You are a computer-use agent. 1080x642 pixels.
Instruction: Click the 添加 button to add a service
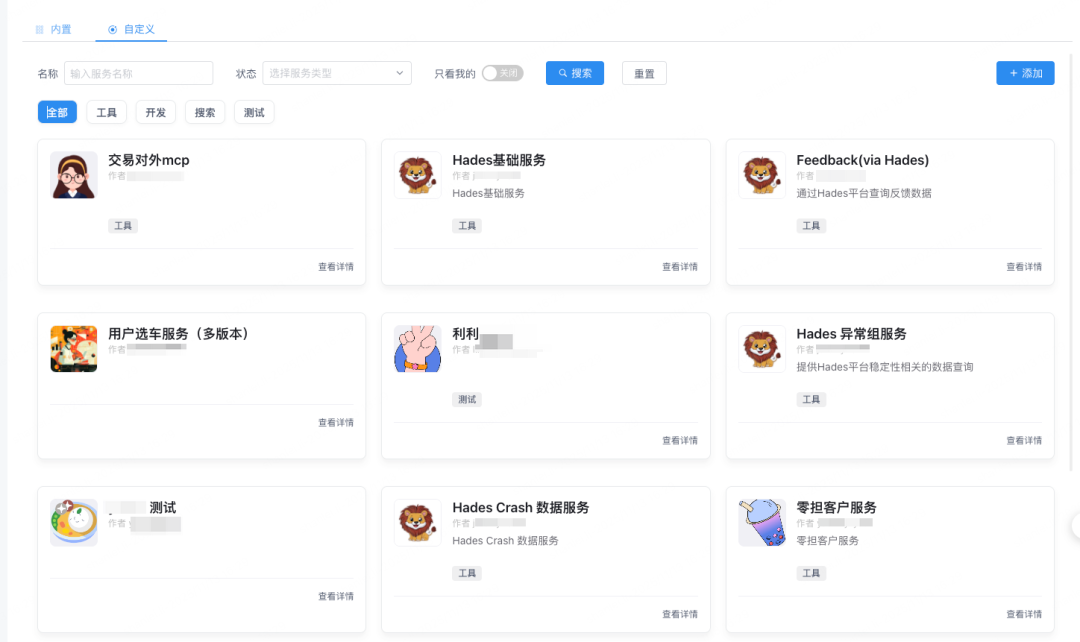coord(1025,73)
